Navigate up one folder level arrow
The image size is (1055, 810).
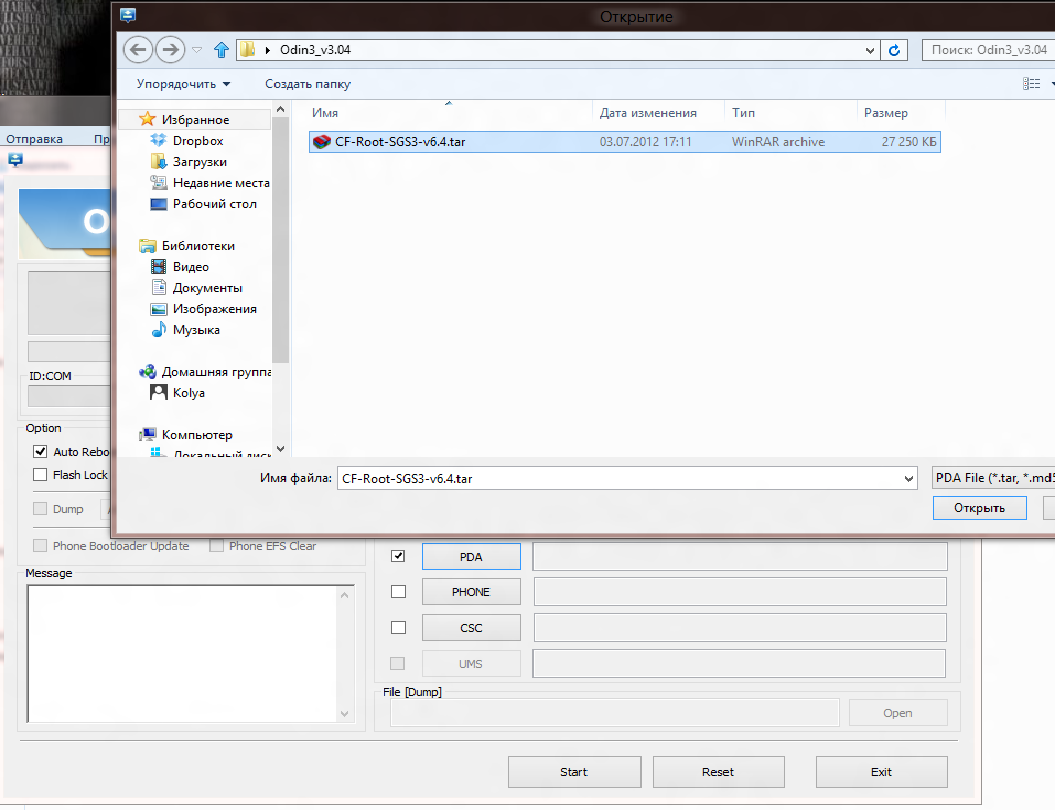221,50
